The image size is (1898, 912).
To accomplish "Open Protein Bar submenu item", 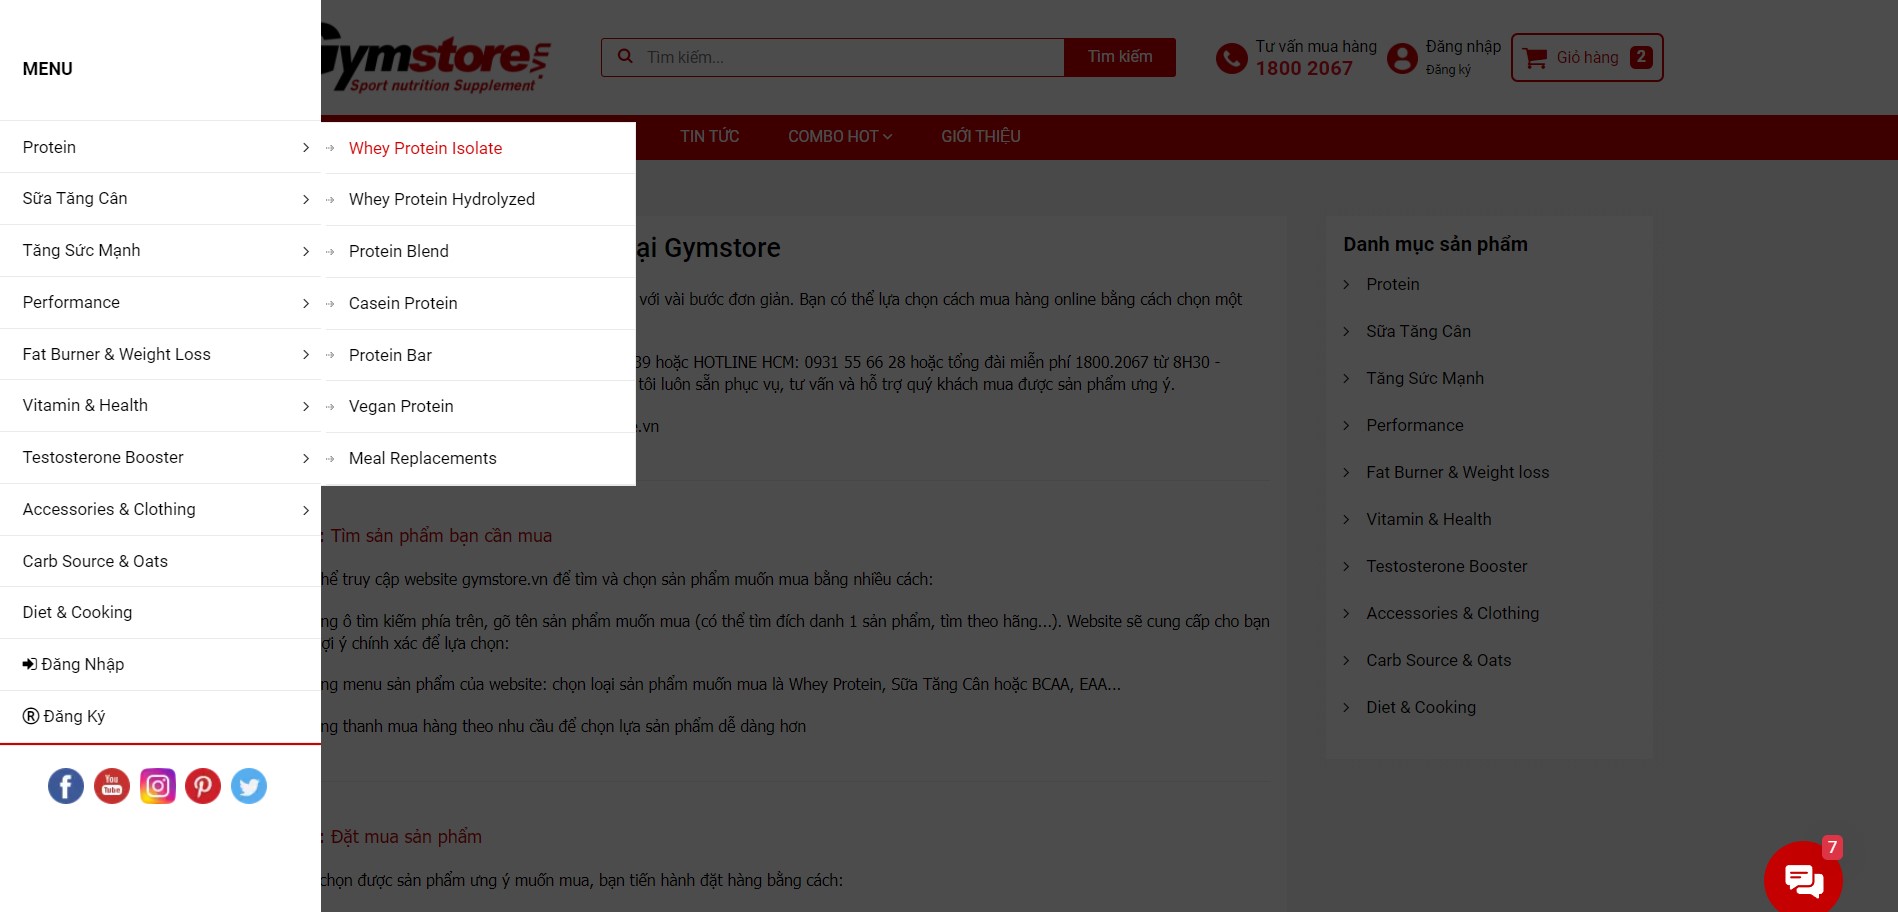I will 390,355.
